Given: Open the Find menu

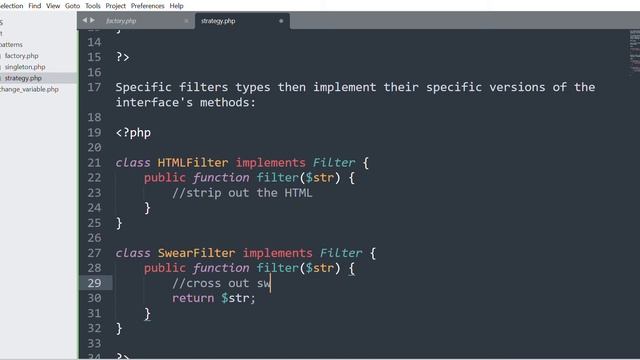Looking at the screenshot, I should [x=35, y=6].
